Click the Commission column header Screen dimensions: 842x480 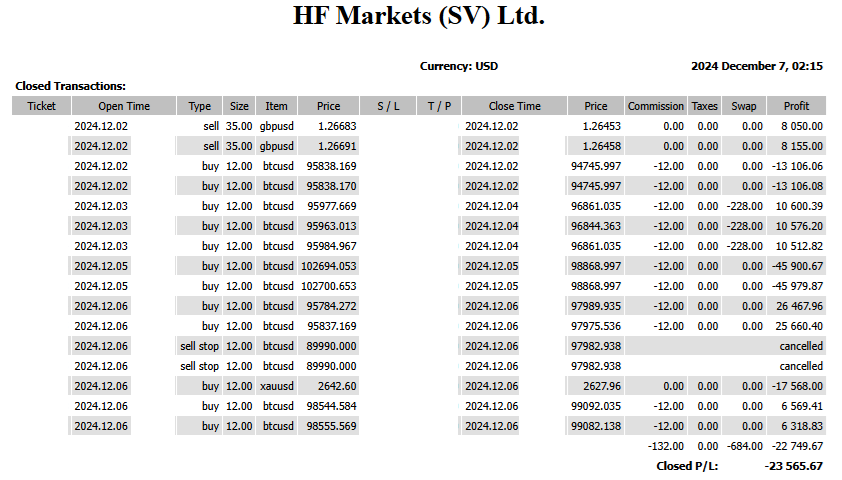pos(656,106)
